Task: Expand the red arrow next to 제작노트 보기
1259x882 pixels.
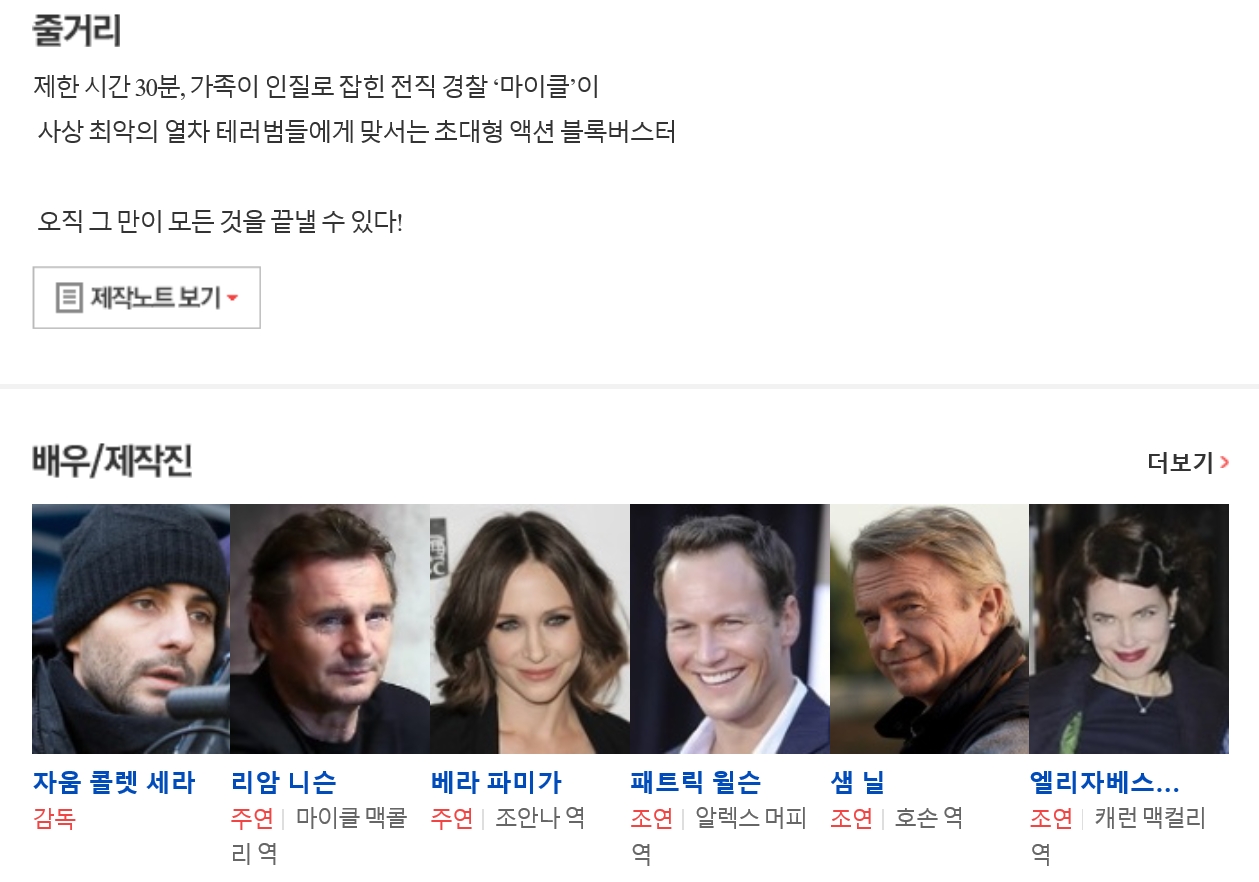Action: click(x=232, y=298)
